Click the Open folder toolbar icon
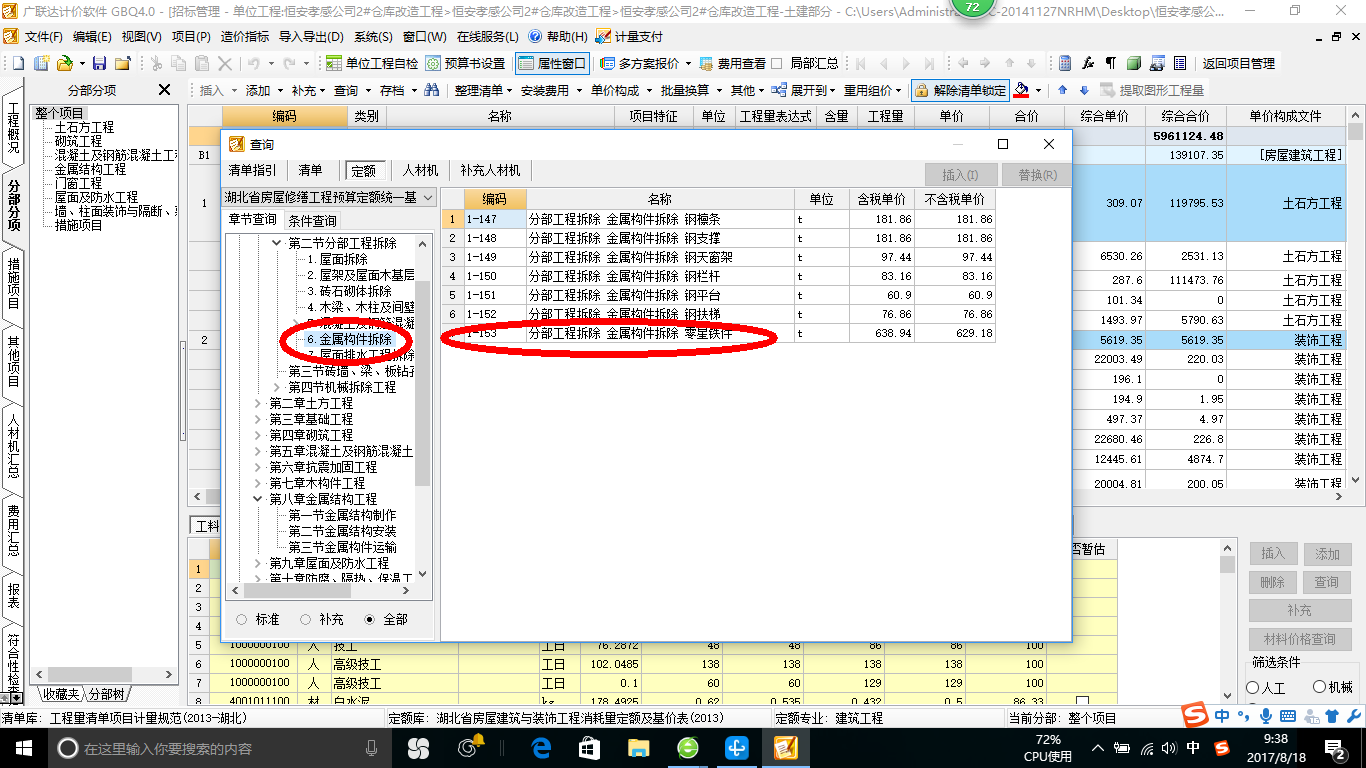This screenshot has width=1366, height=768. (64, 63)
